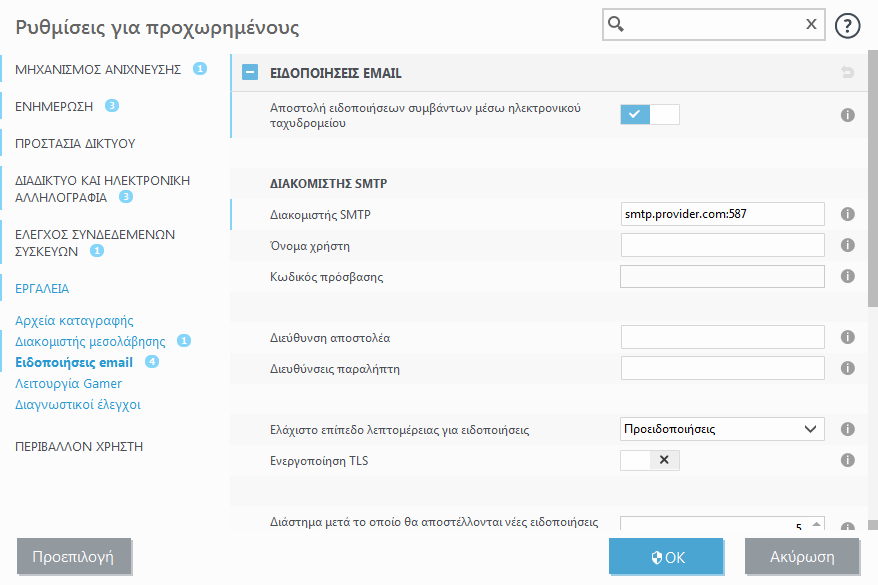Show info for Διεύθυνση αποστολέα

pos(847,337)
